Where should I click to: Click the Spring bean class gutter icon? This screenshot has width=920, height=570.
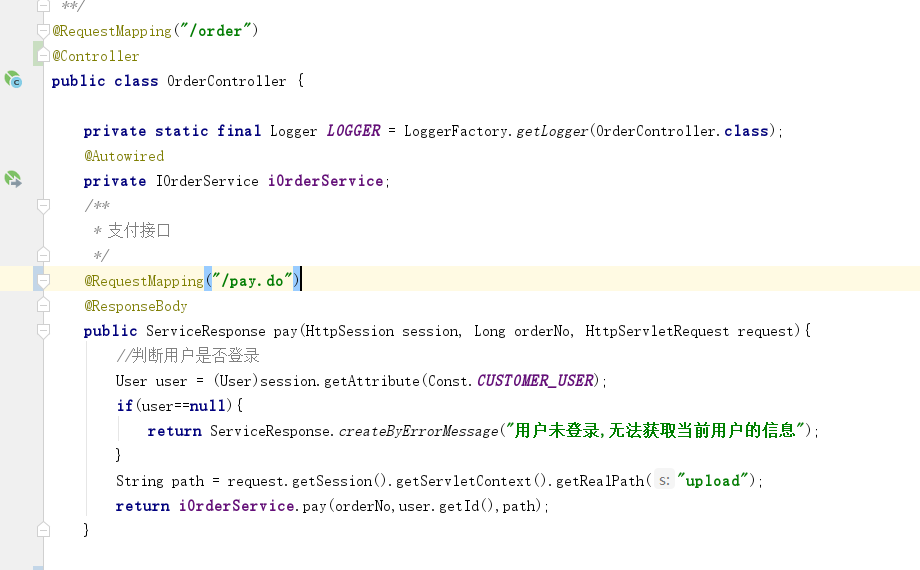[12, 80]
